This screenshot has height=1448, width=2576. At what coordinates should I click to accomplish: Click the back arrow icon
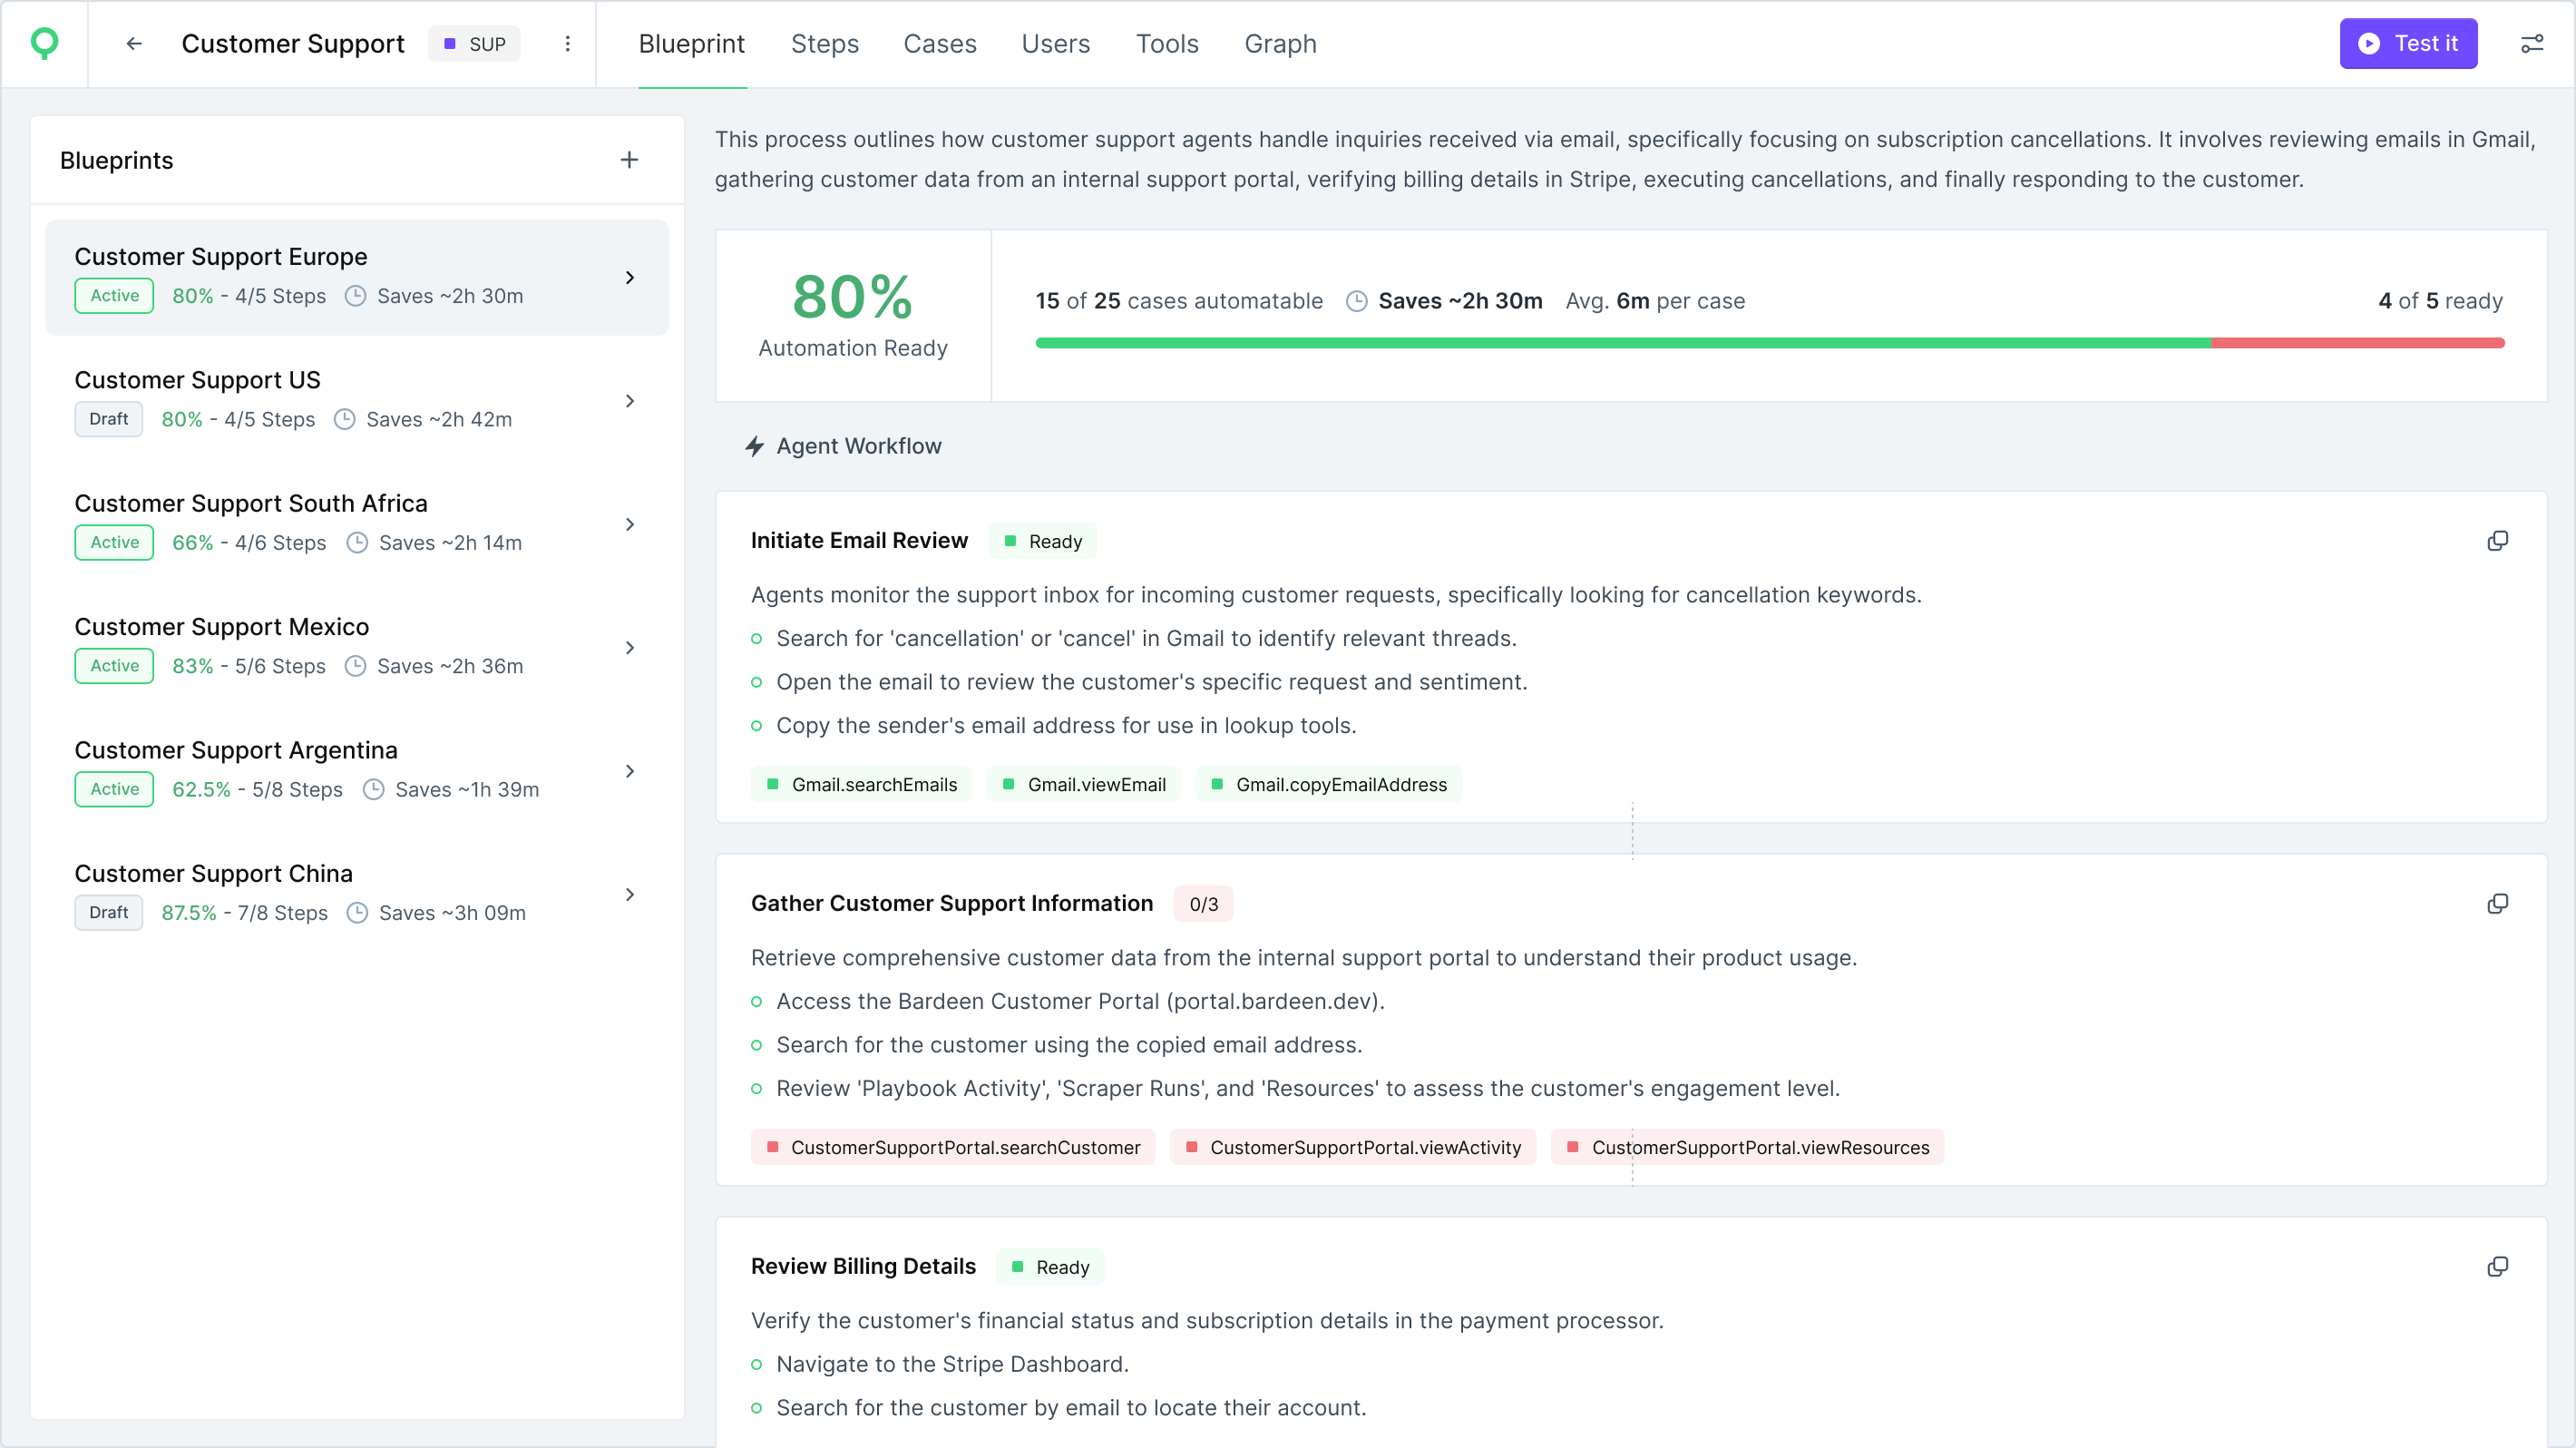pos(134,44)
